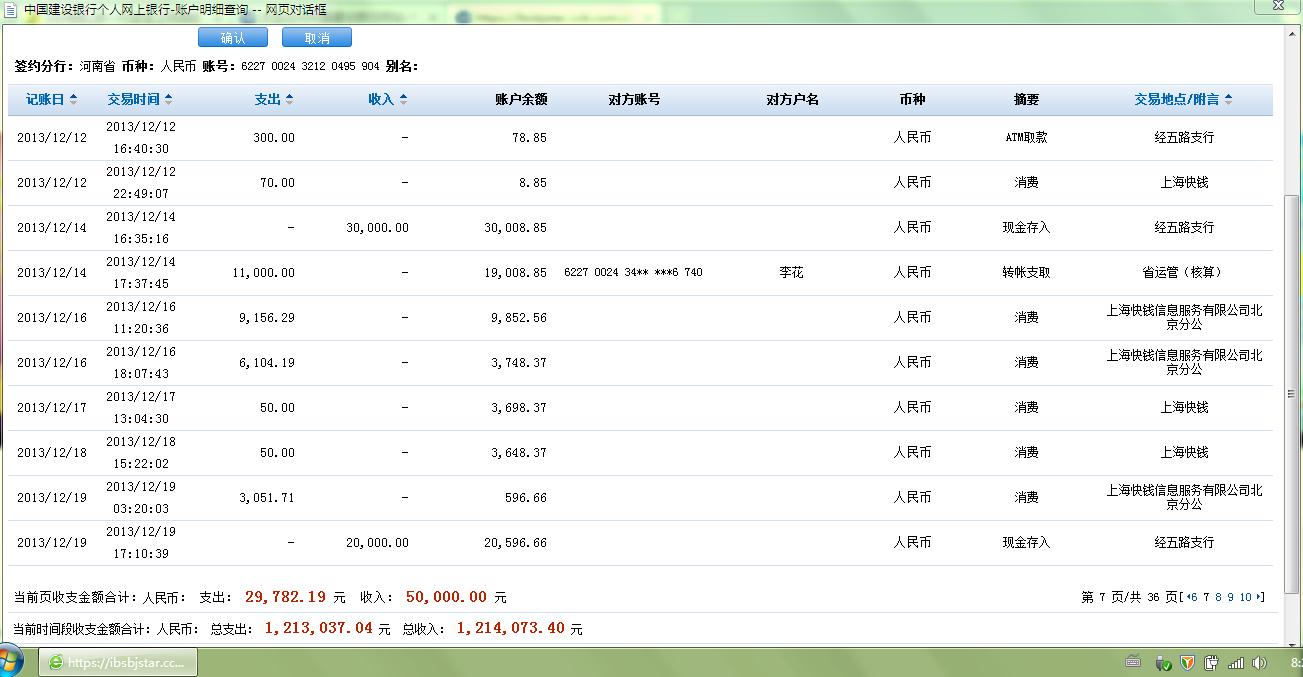Viewport: 1303px width, 677px height.
Task: Click the next-page arrow in pagination
Action: [1259, 598]
